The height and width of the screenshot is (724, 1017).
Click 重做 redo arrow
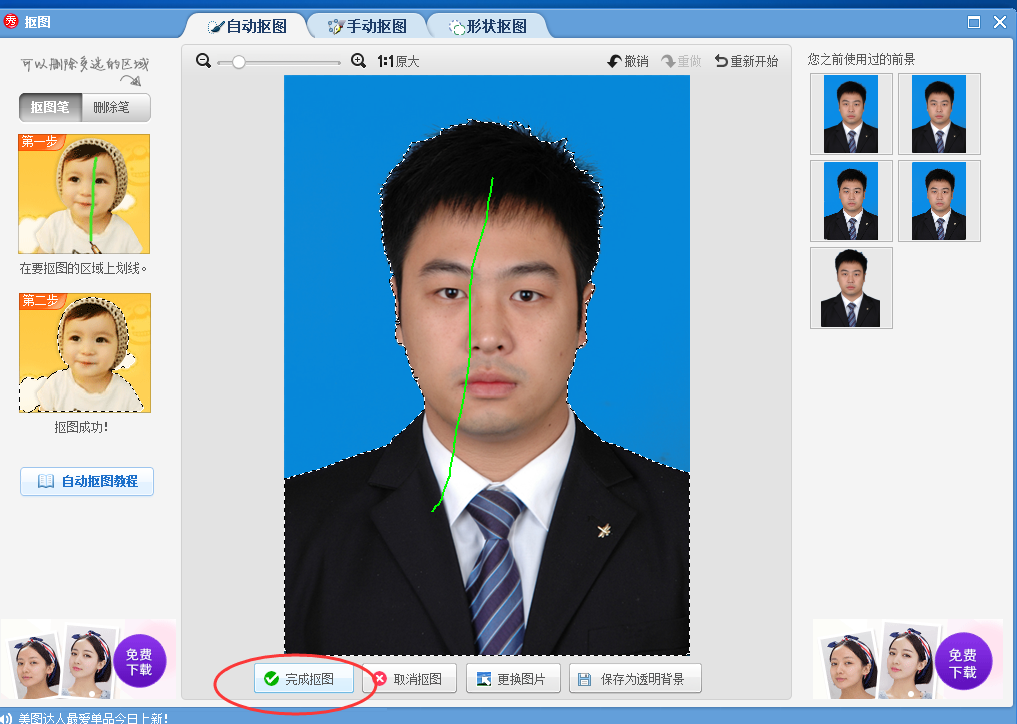tap(669, 61)
